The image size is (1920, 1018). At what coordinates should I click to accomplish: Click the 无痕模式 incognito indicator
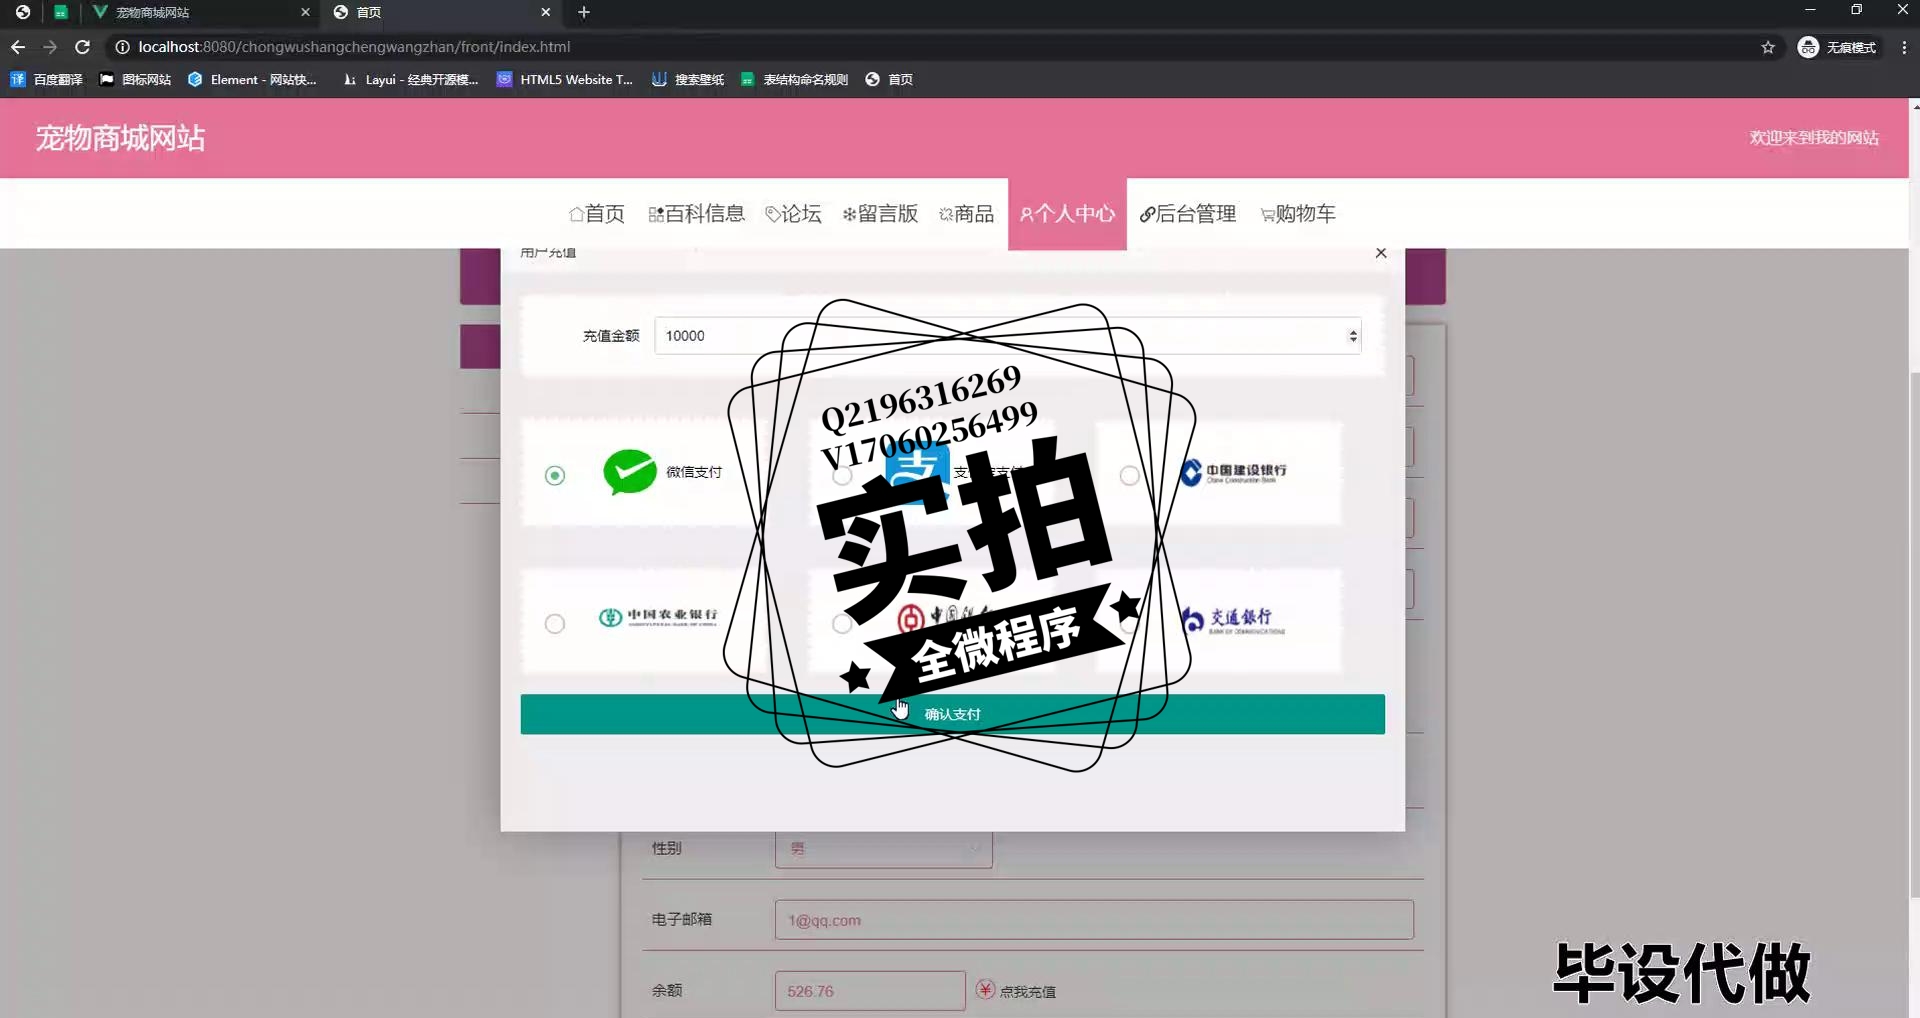click(x=1838, y=47)
